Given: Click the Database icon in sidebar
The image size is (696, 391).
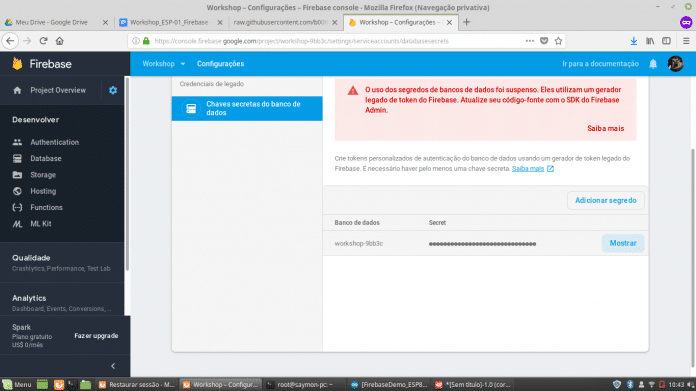Looking at the screenshot, I should pyautogui.click(x=17, y=158).
